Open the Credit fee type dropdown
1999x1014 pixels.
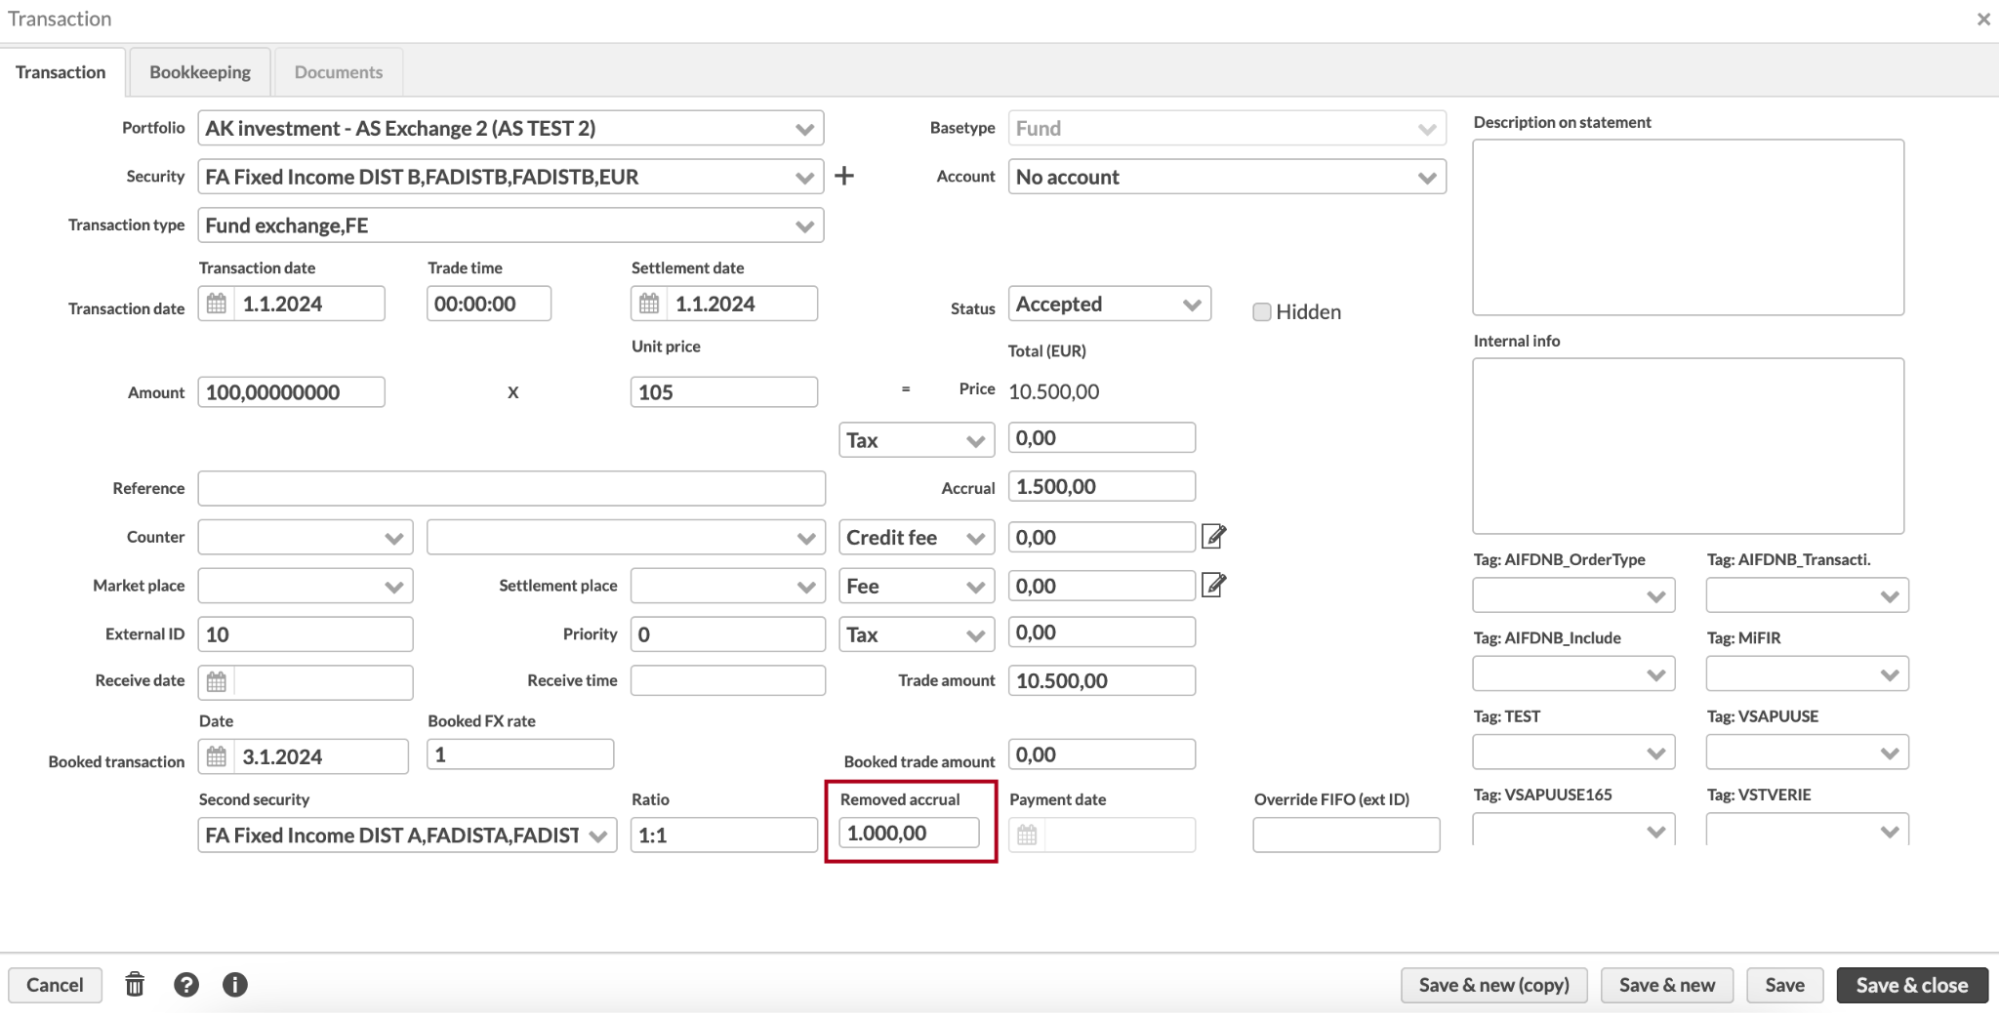[x=916, y=537]
